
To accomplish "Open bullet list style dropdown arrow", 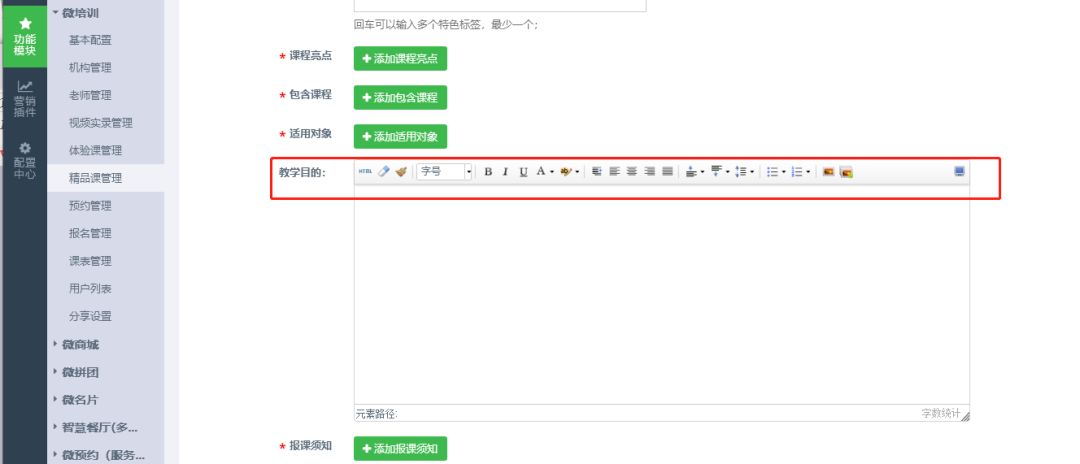I will point(784,172).
